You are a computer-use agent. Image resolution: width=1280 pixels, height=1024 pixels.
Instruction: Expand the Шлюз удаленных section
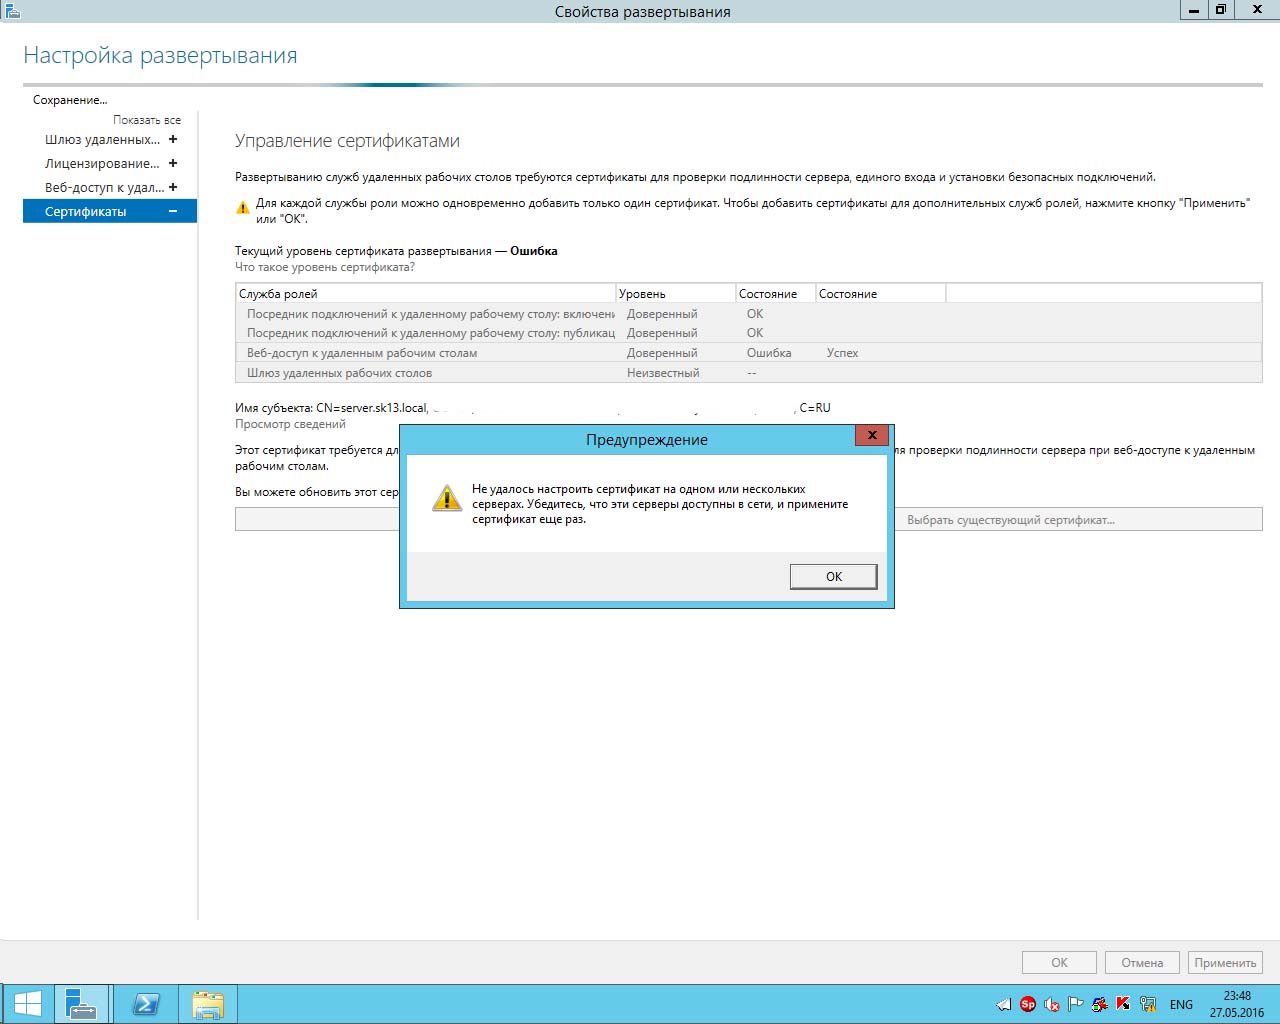click(x=173, y=140)
